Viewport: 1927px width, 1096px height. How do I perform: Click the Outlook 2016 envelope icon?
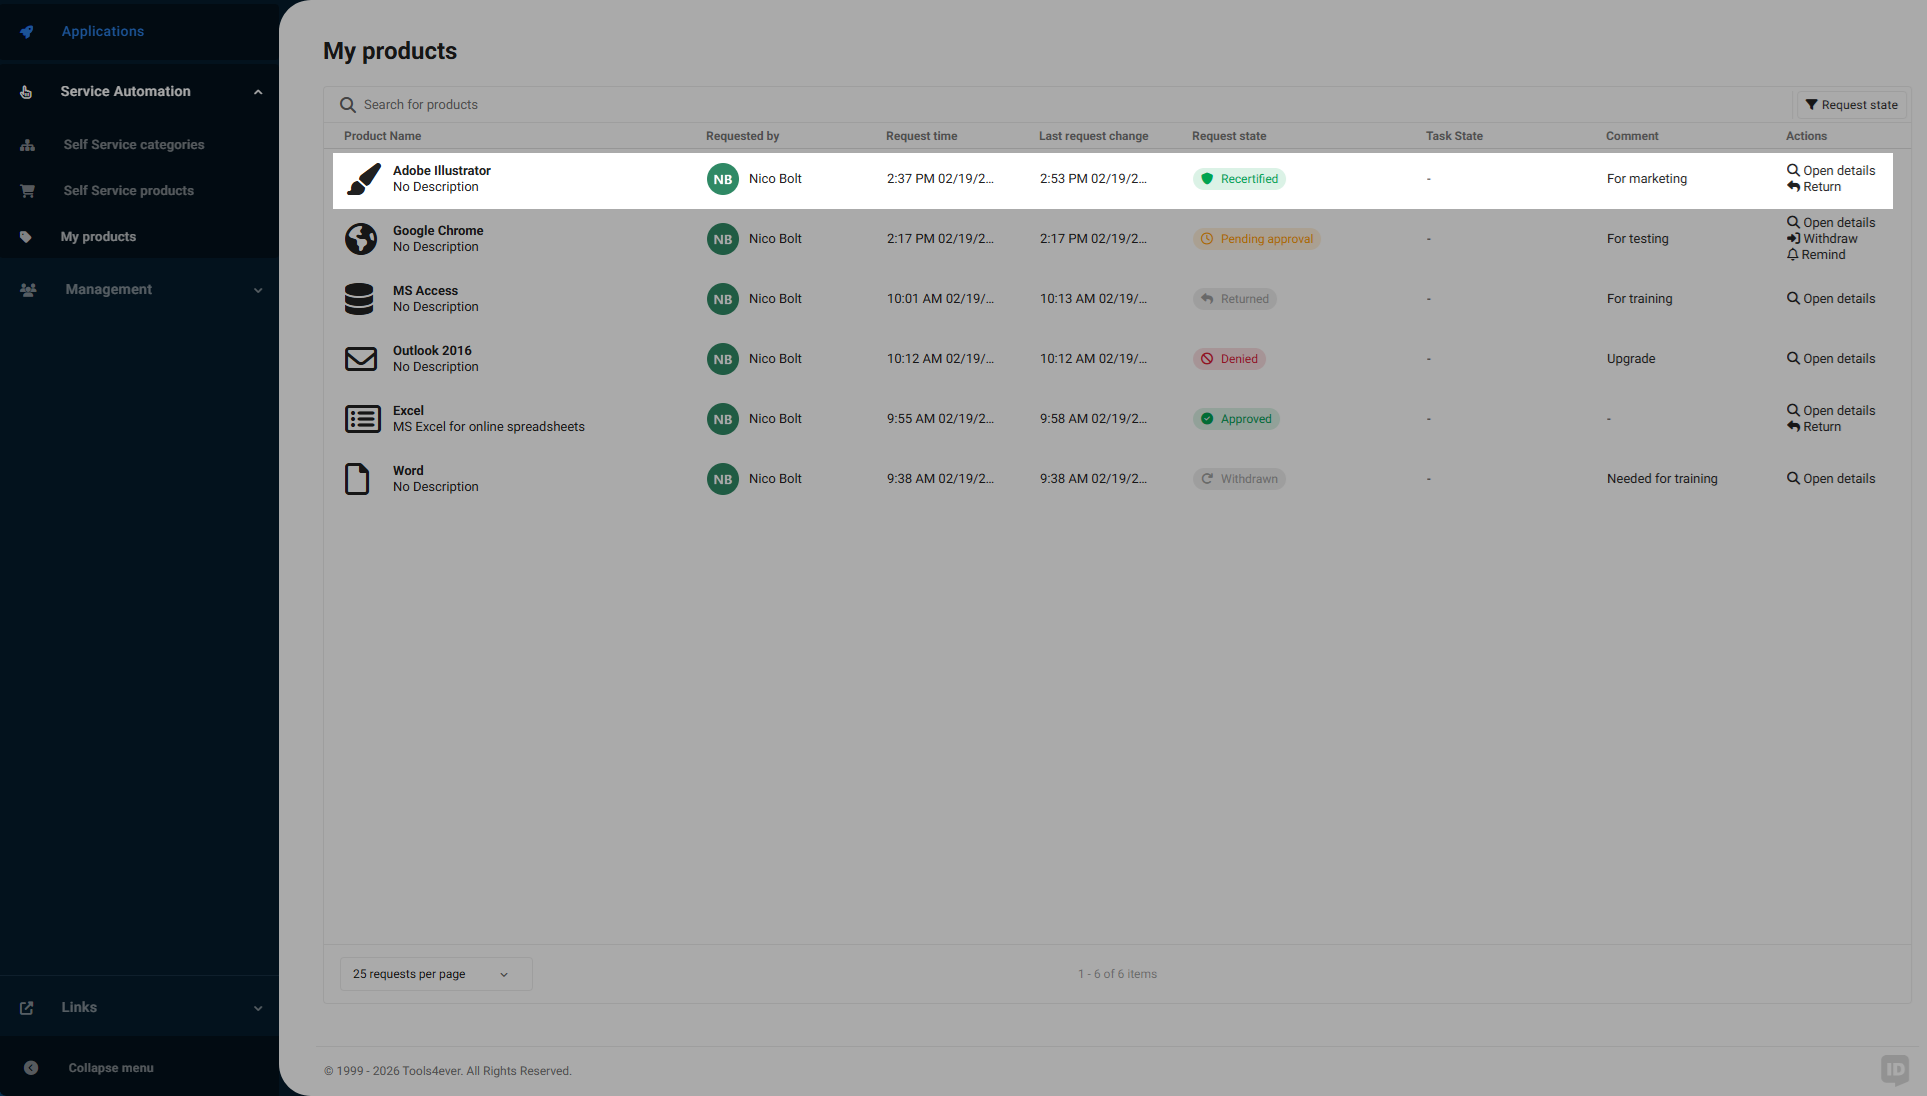[361, 359]
